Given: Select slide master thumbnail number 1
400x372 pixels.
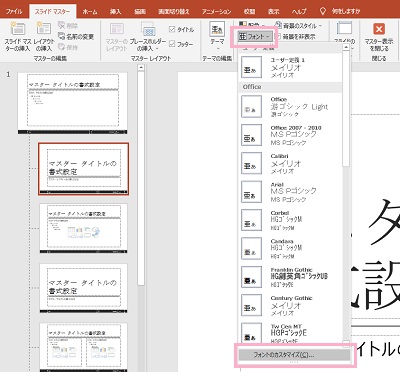Looking at the screenshot, I should [x=73, y=103].
